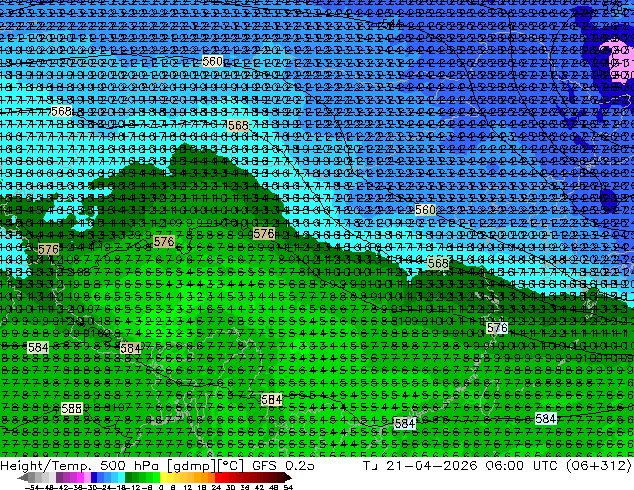
Task: Click the 560 contour label in the upper left
Action: point(212,61)
